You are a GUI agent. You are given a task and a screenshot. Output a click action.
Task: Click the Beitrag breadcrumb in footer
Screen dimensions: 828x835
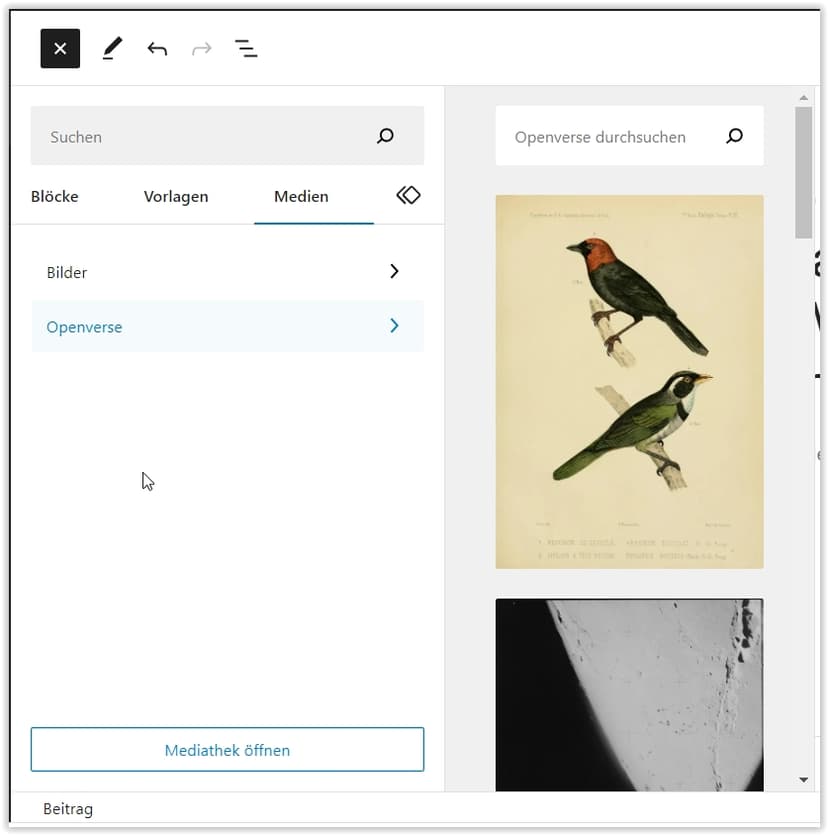(68, 809)
